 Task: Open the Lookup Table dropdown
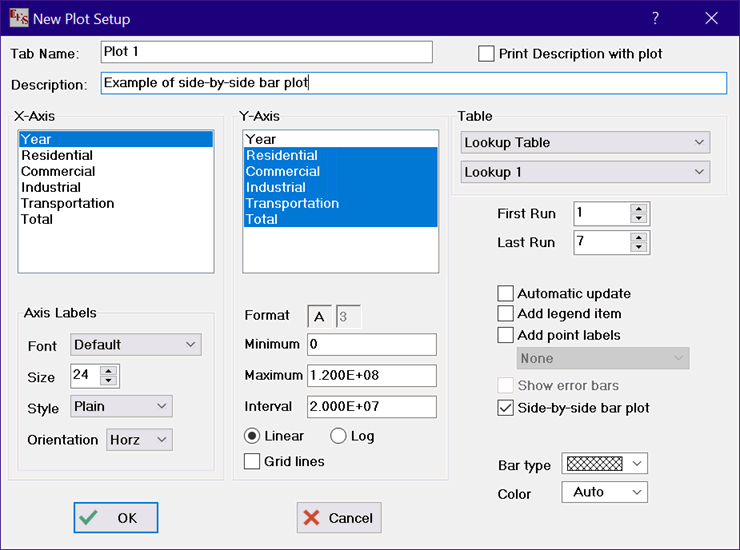coord(585,143)
